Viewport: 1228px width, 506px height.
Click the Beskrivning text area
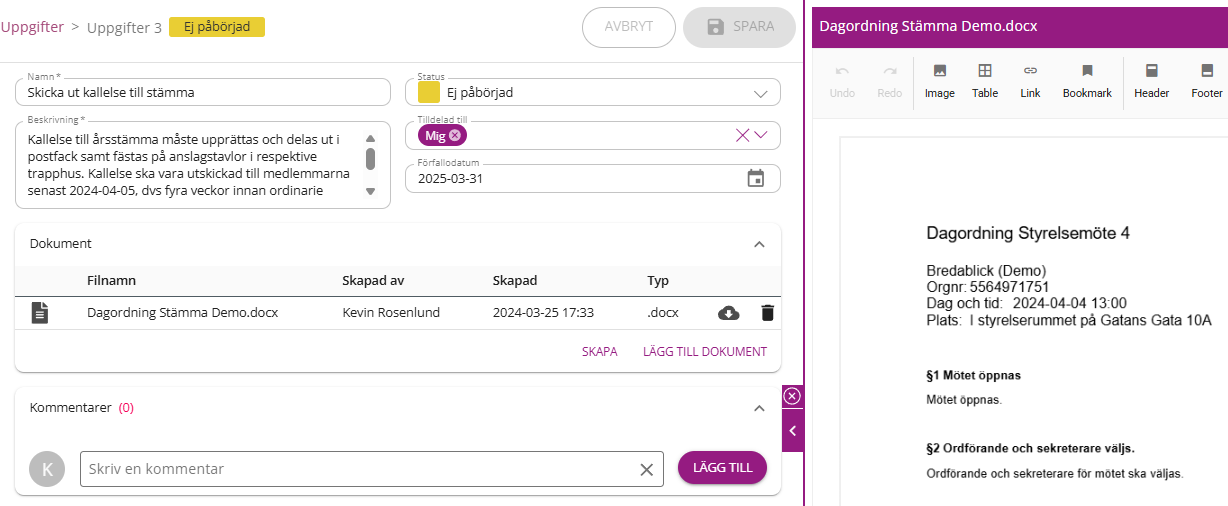tap(203, 165)
